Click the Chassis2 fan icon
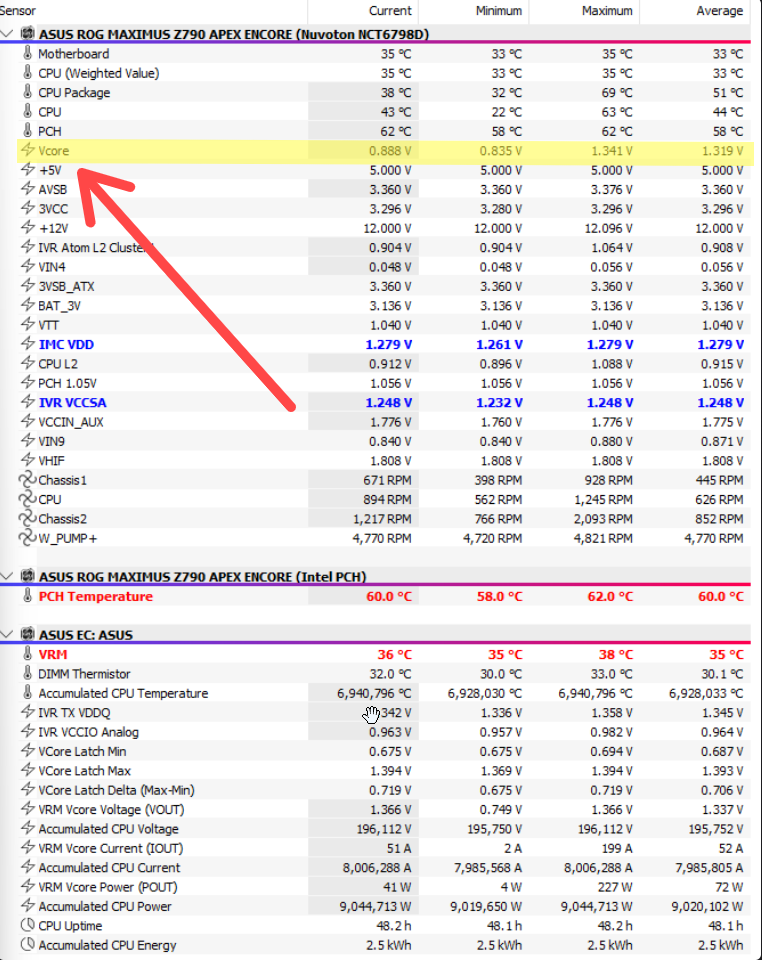 (x=28, y=518)
